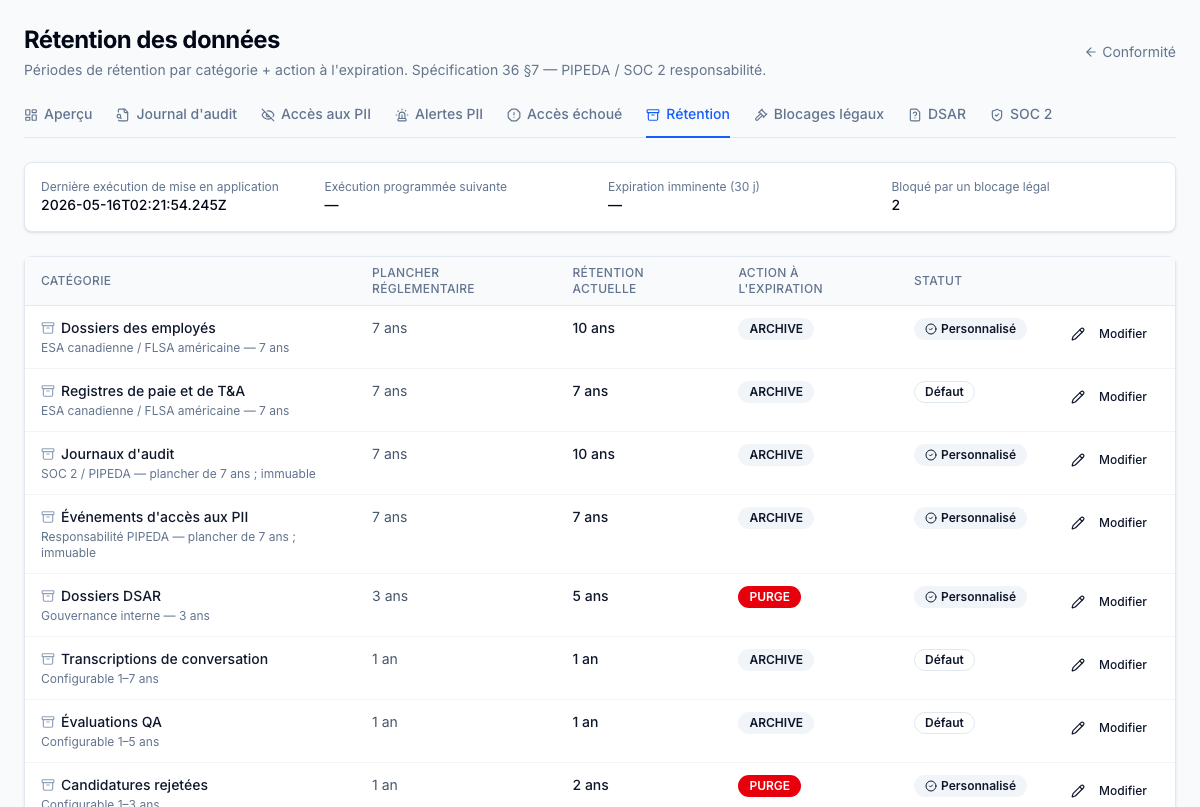
Task: Click pencil icon for Événements d'accès aux PII
Action: click(1078, 523)
